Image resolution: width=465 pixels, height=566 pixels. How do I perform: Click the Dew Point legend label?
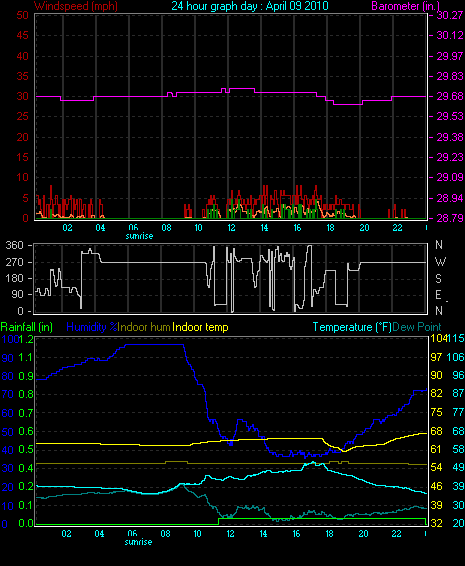coord(417,327)
